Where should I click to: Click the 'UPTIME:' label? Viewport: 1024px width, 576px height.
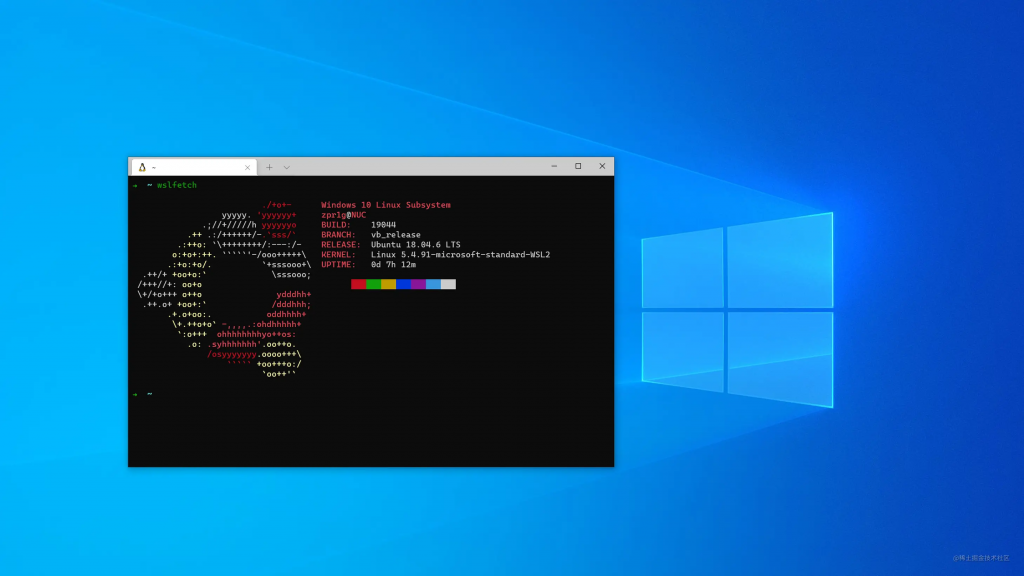[338, 264]
